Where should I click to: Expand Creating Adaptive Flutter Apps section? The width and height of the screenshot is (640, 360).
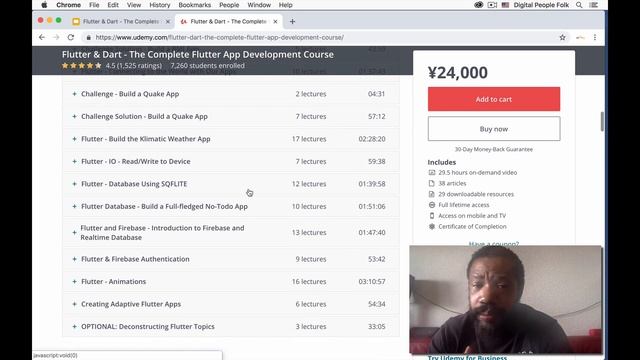231,304
